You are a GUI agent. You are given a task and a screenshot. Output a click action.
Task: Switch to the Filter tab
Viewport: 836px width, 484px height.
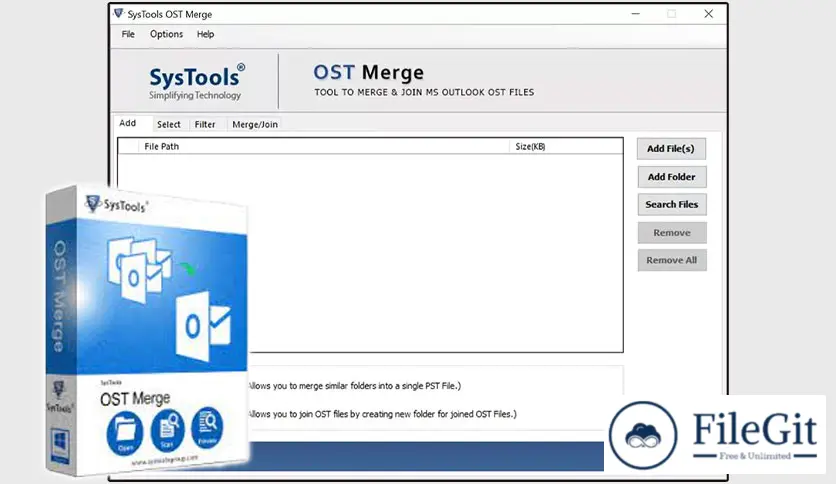coord(205,124)
